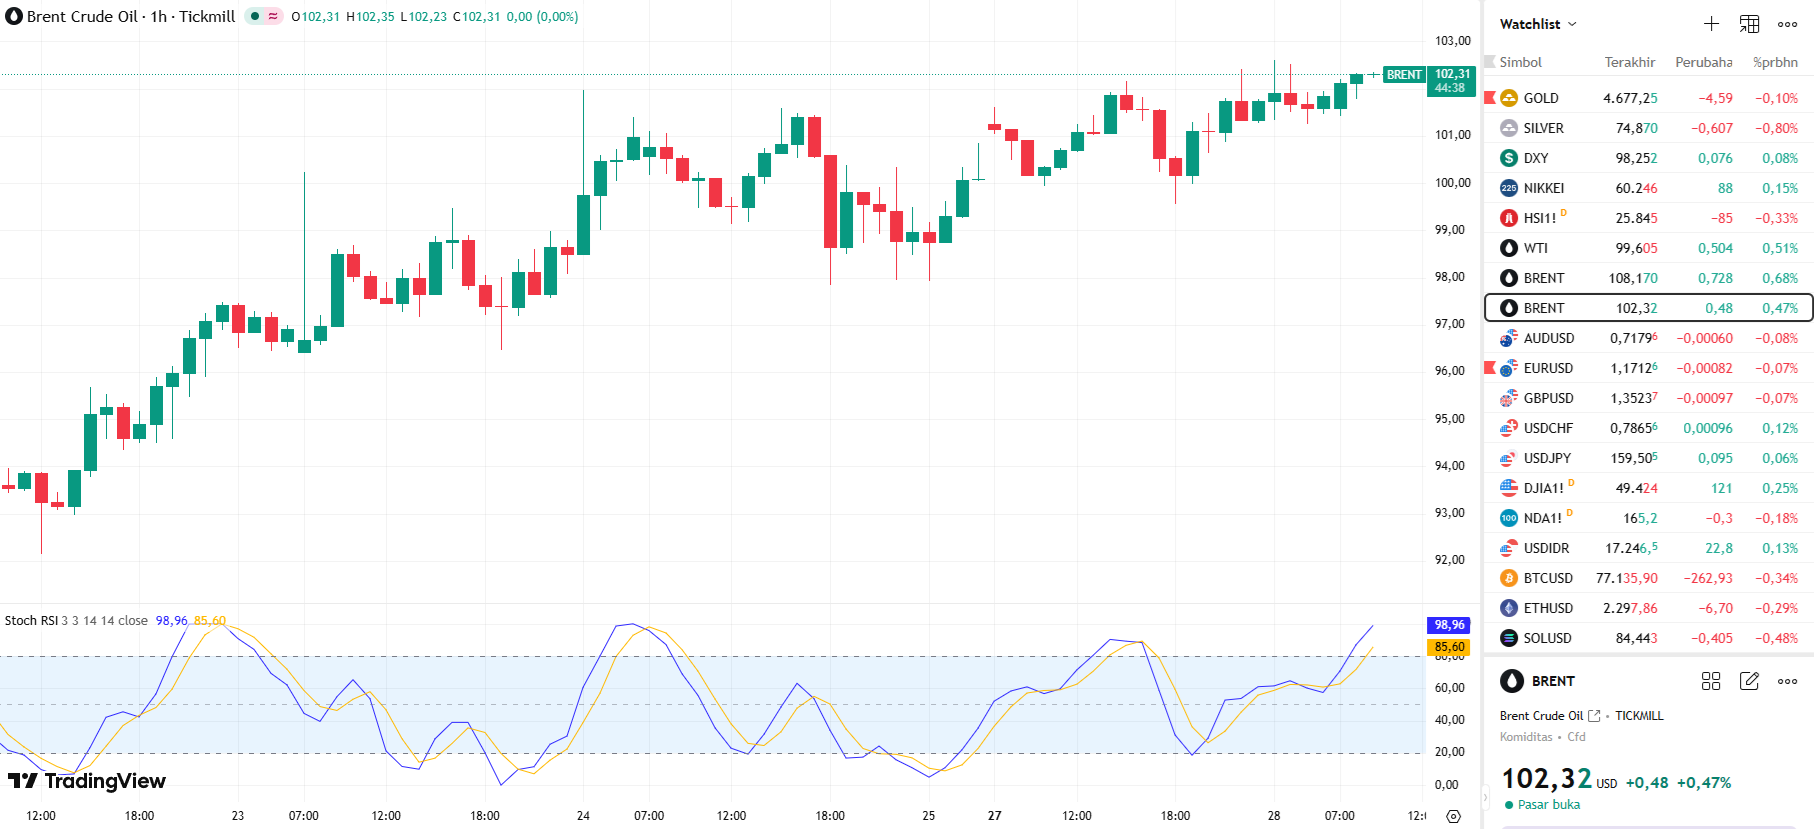Open Advanced View icon in the Watchlist header
This screenshot has height=829, width=1814.
tap(1749, 24)
